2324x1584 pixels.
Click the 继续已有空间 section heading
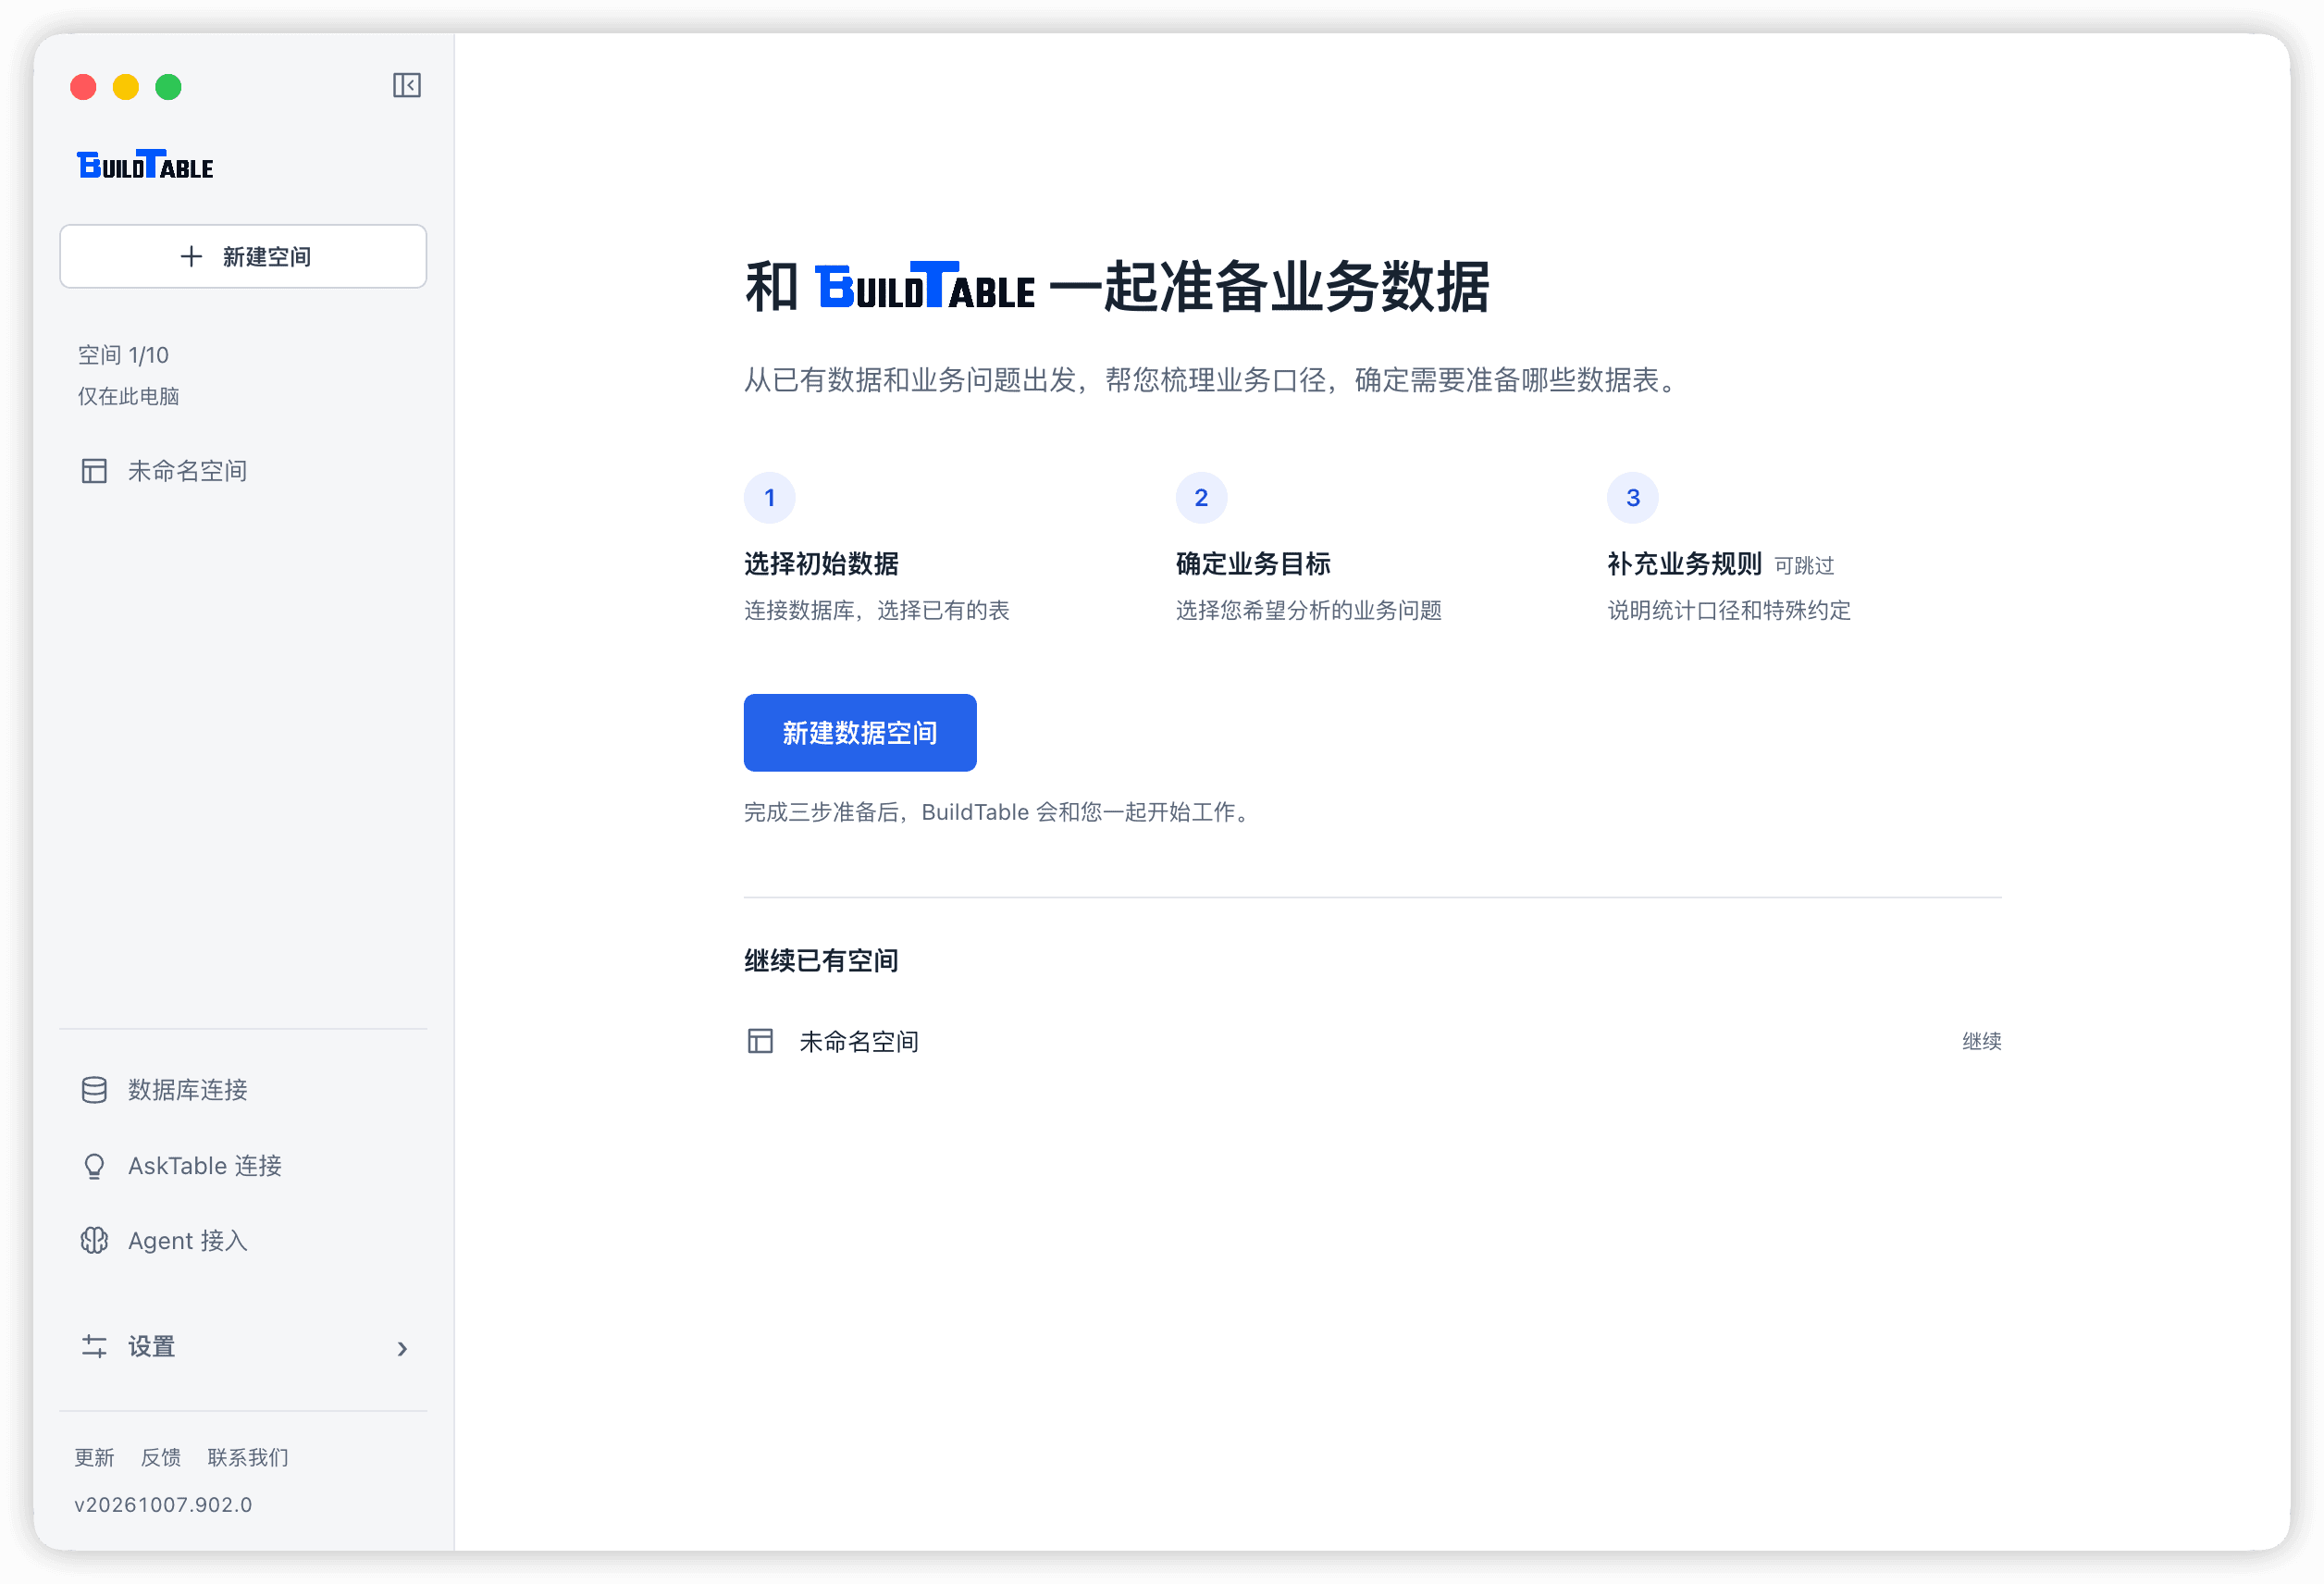tap(822, 961)
